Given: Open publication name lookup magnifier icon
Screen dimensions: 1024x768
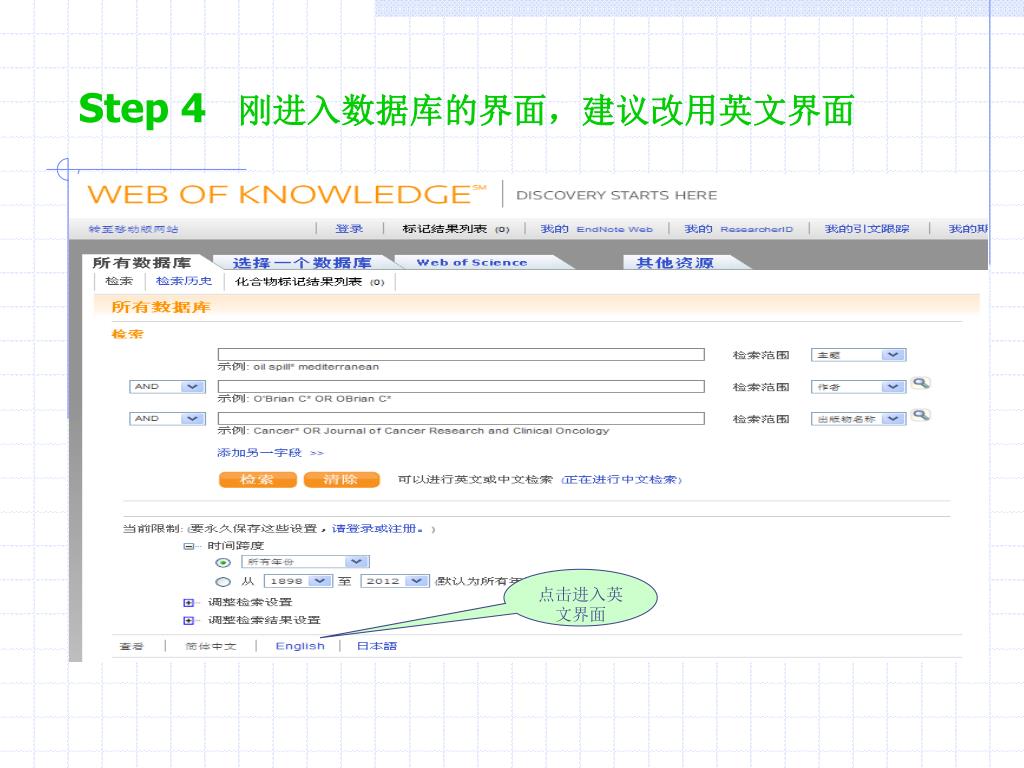Looking at the screenshot, I should tap(921, 415).
